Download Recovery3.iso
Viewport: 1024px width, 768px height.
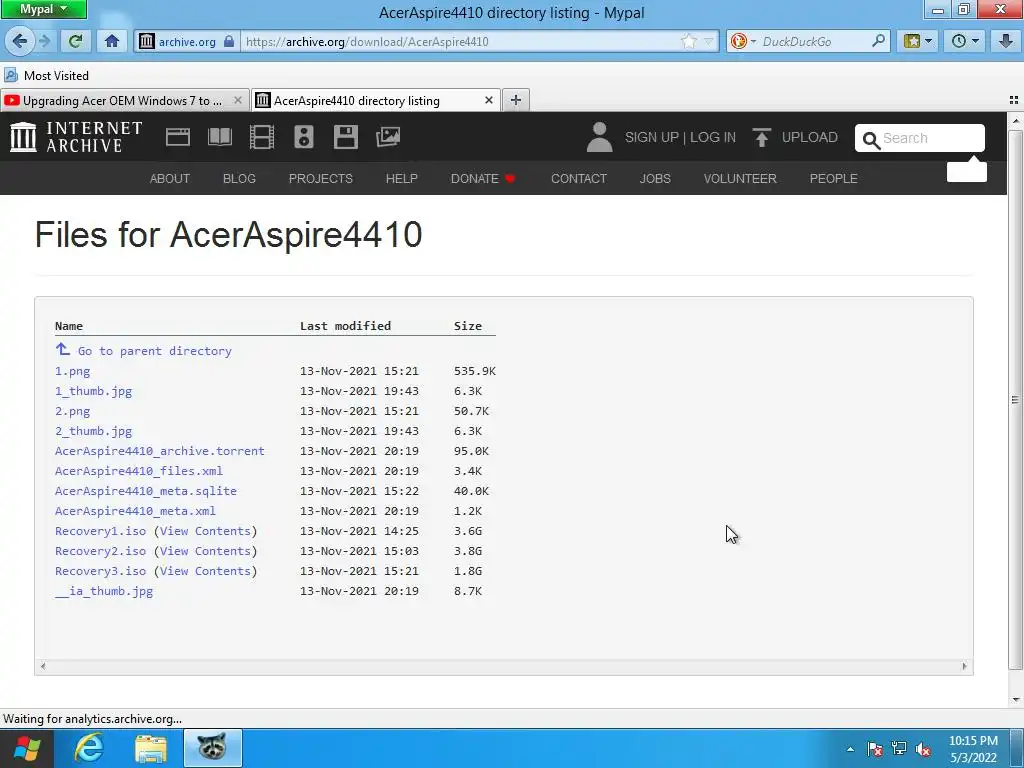101,571
